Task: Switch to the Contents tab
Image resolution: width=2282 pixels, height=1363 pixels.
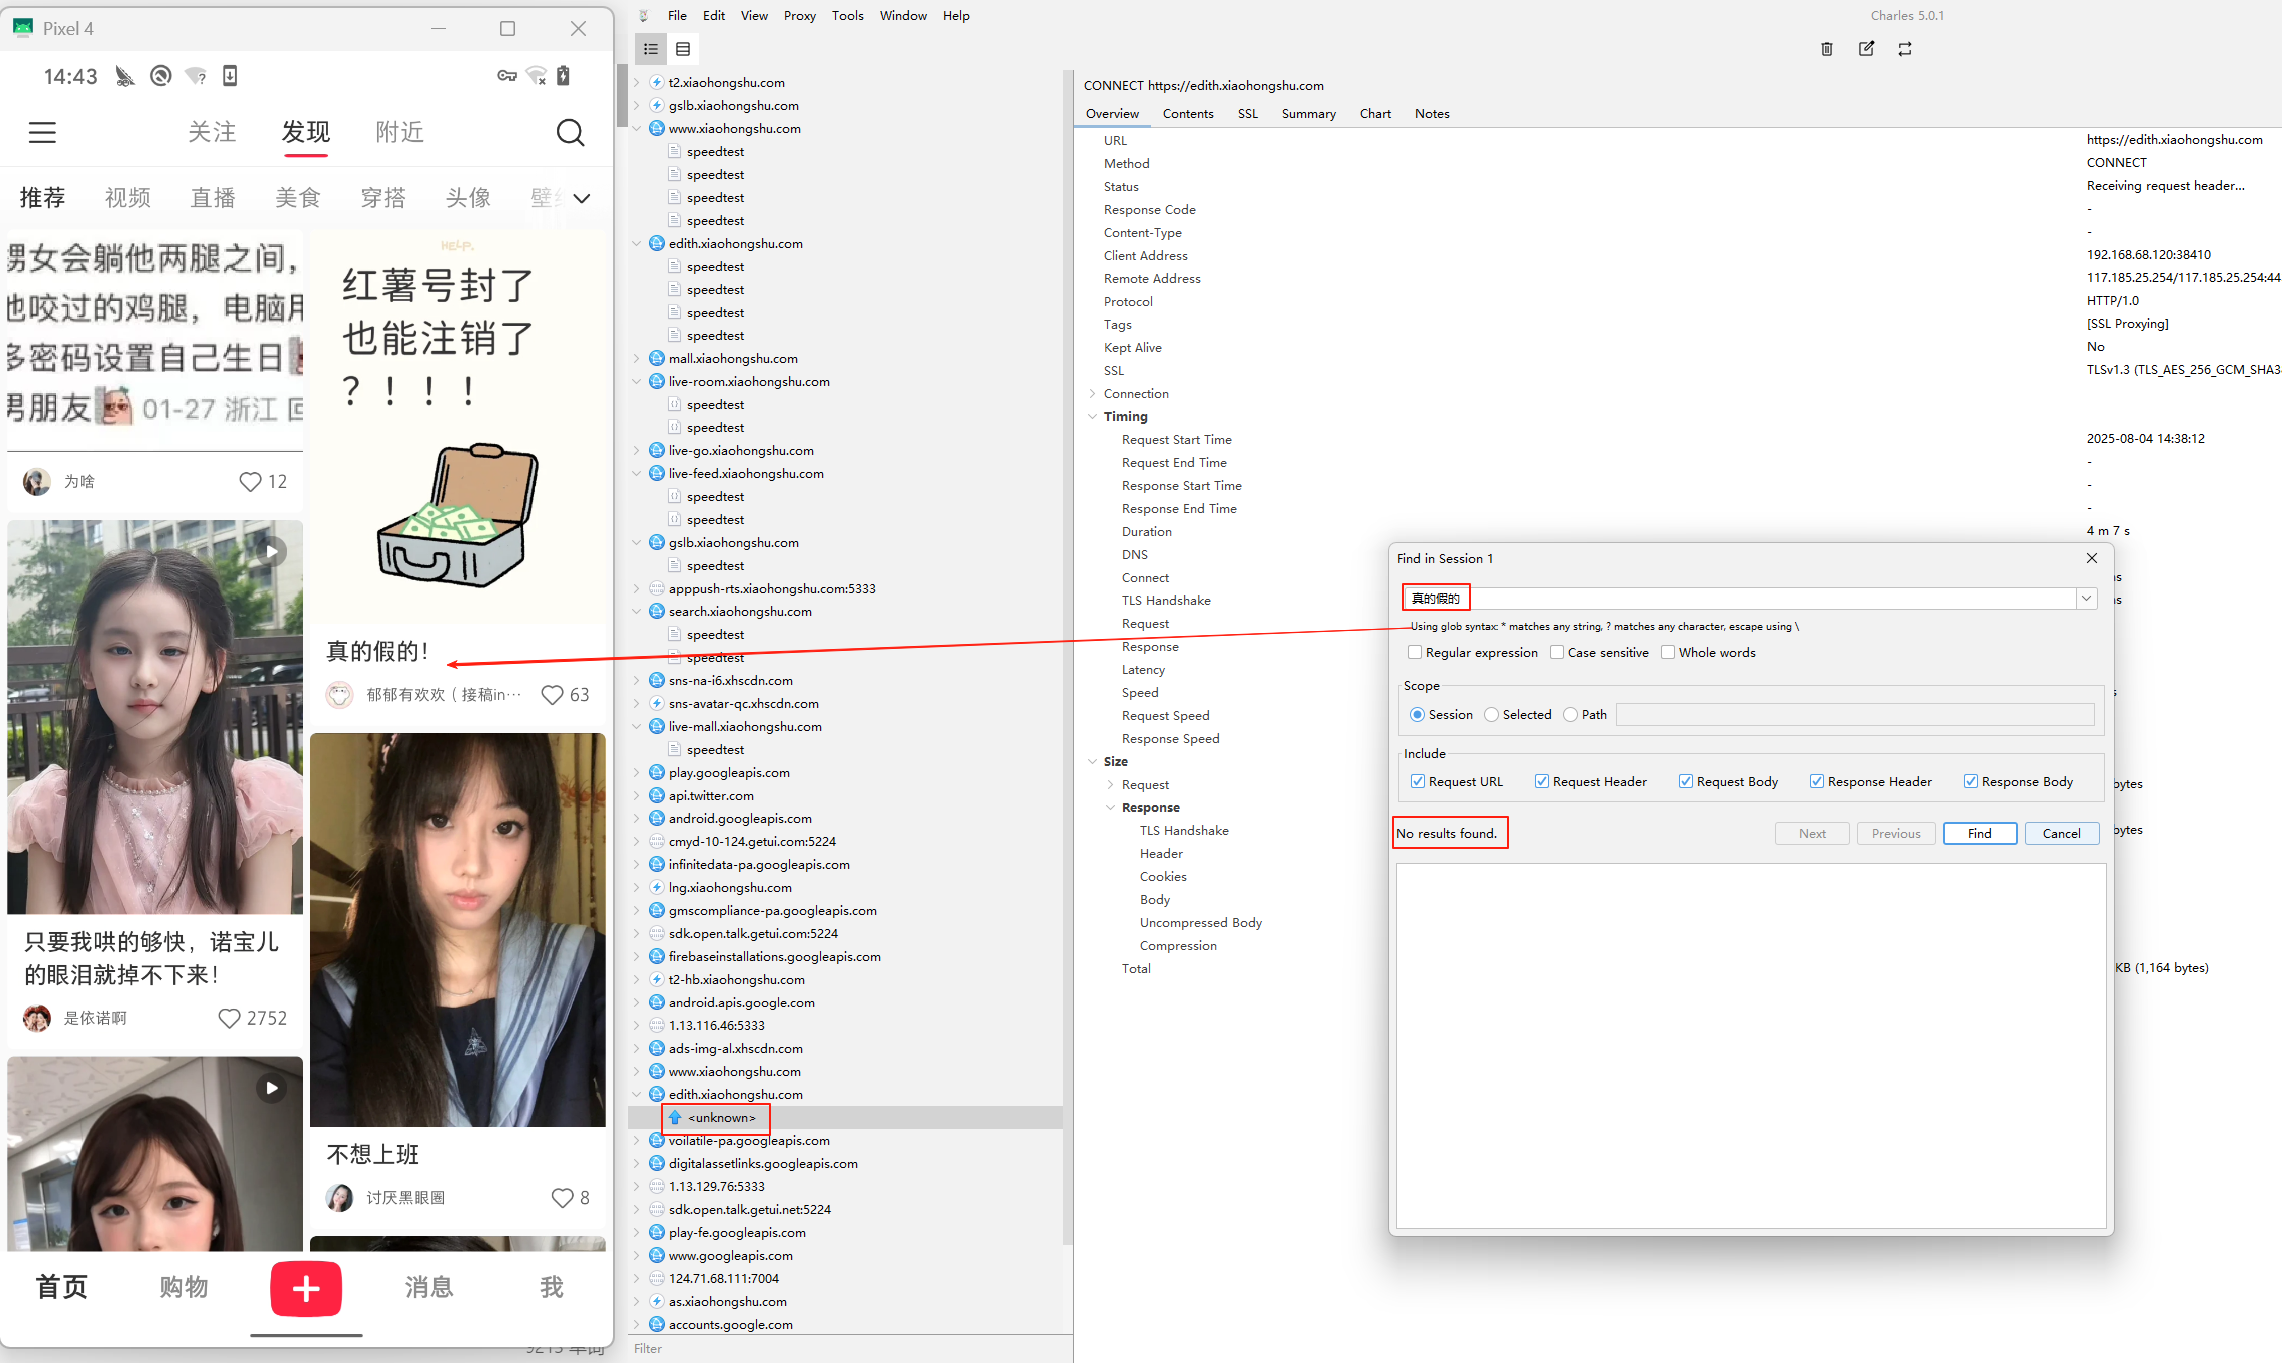Action: pos(1188,113)
